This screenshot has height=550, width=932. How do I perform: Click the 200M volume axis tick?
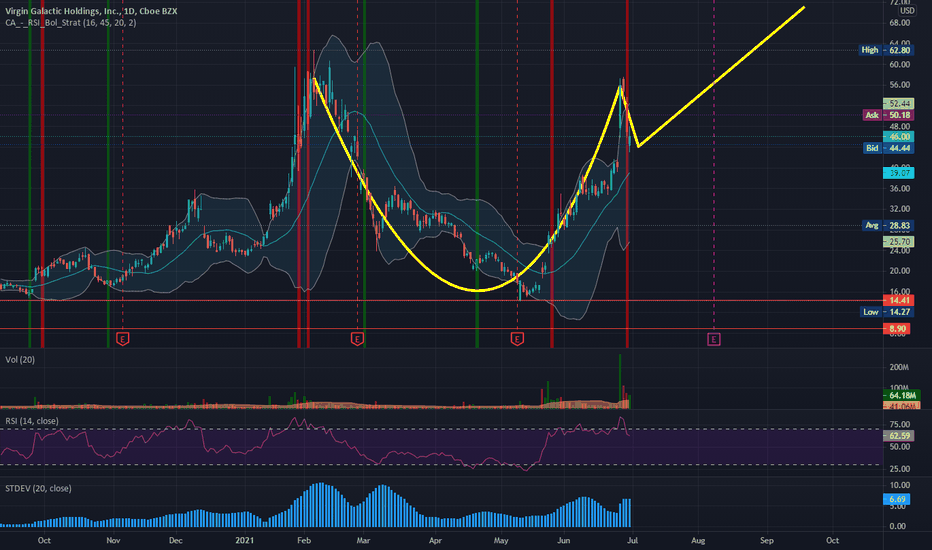899,367
